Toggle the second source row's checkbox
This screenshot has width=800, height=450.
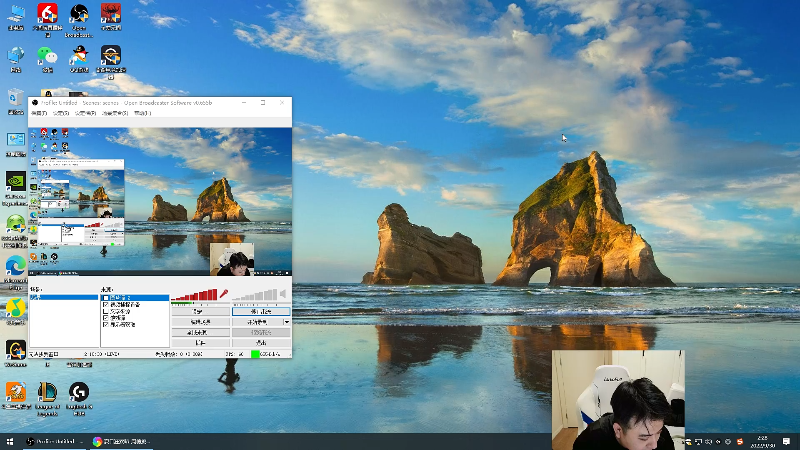[x=106, y=305]
